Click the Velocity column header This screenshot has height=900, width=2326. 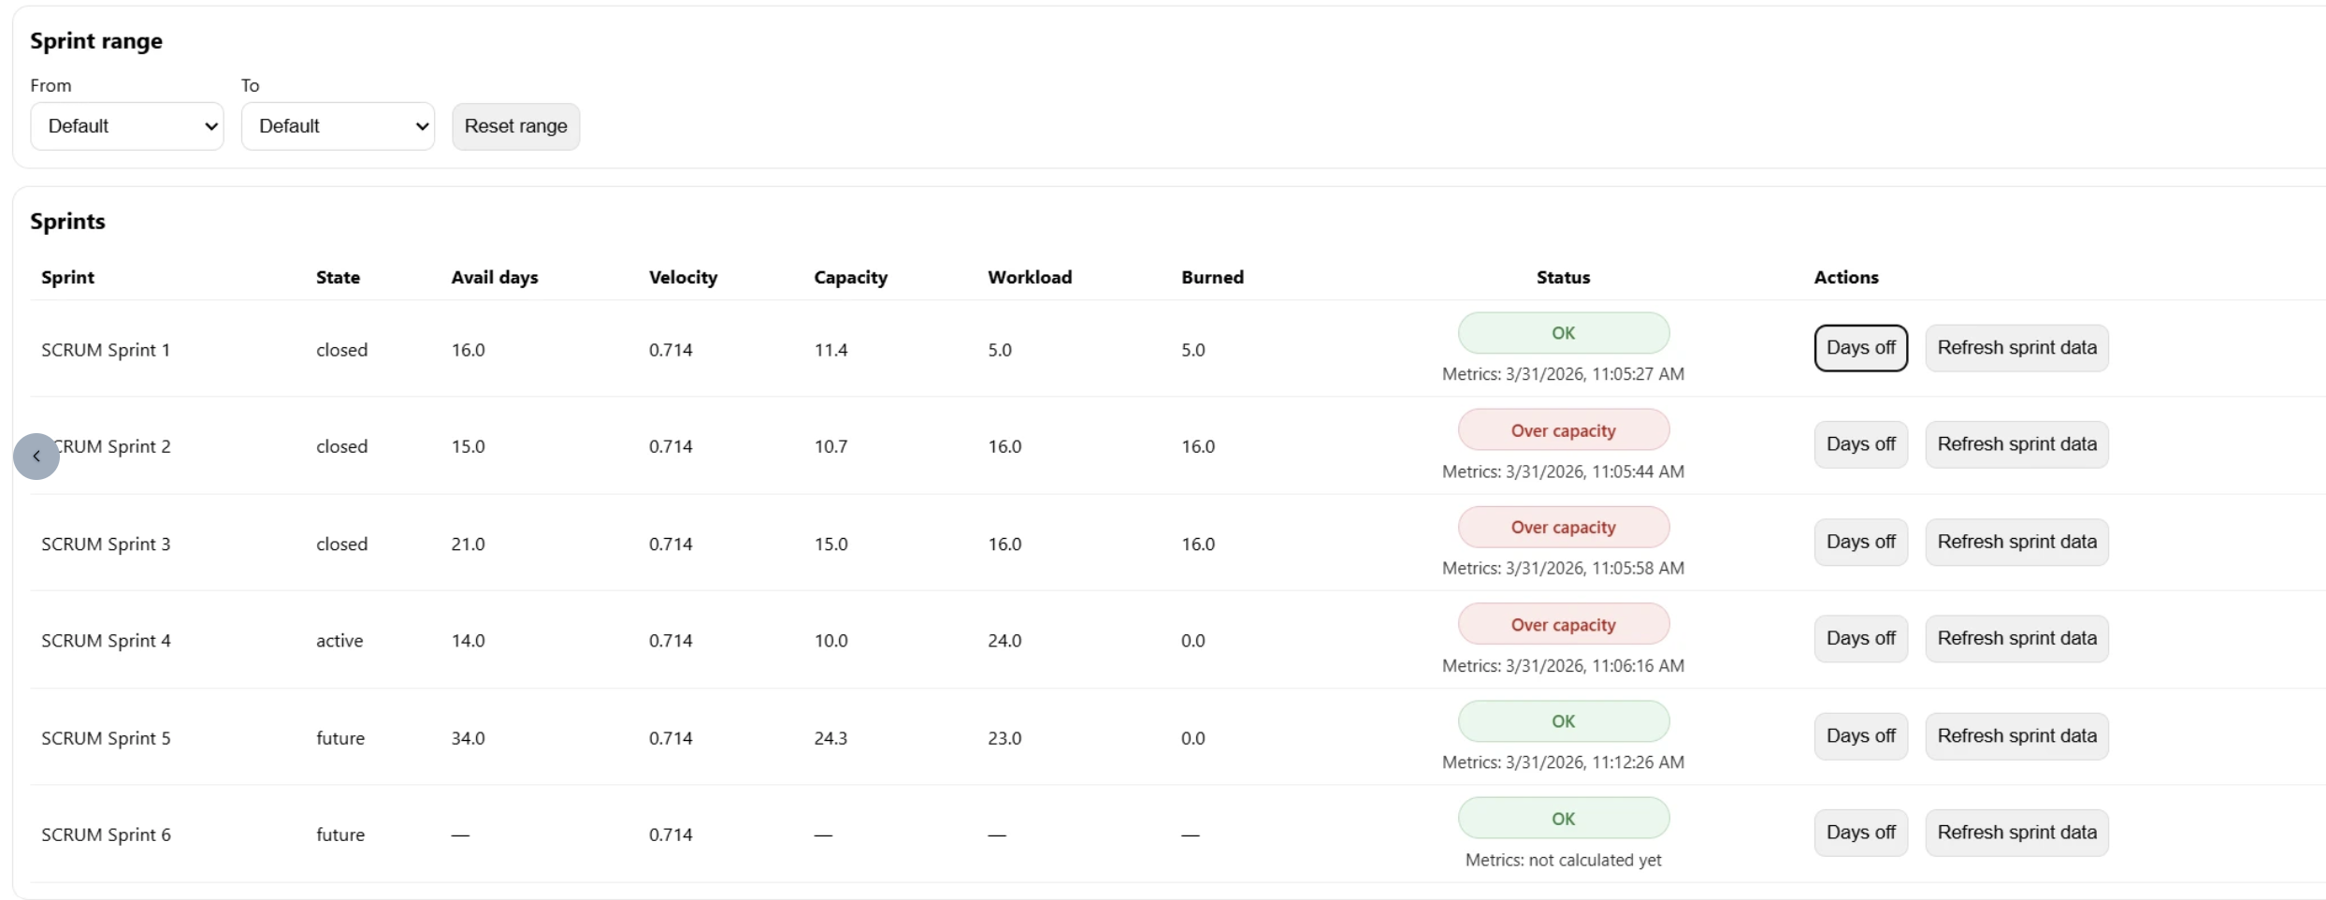683,277
